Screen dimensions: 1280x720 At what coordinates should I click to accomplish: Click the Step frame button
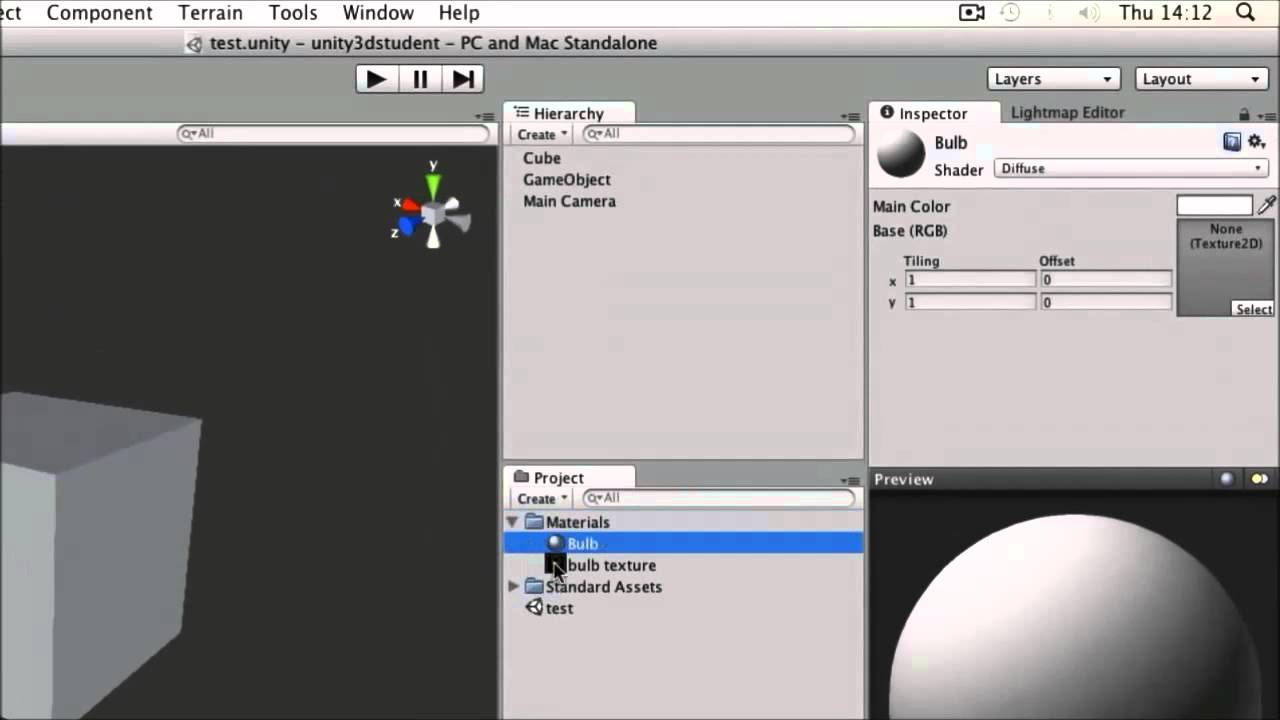(463, 79)
